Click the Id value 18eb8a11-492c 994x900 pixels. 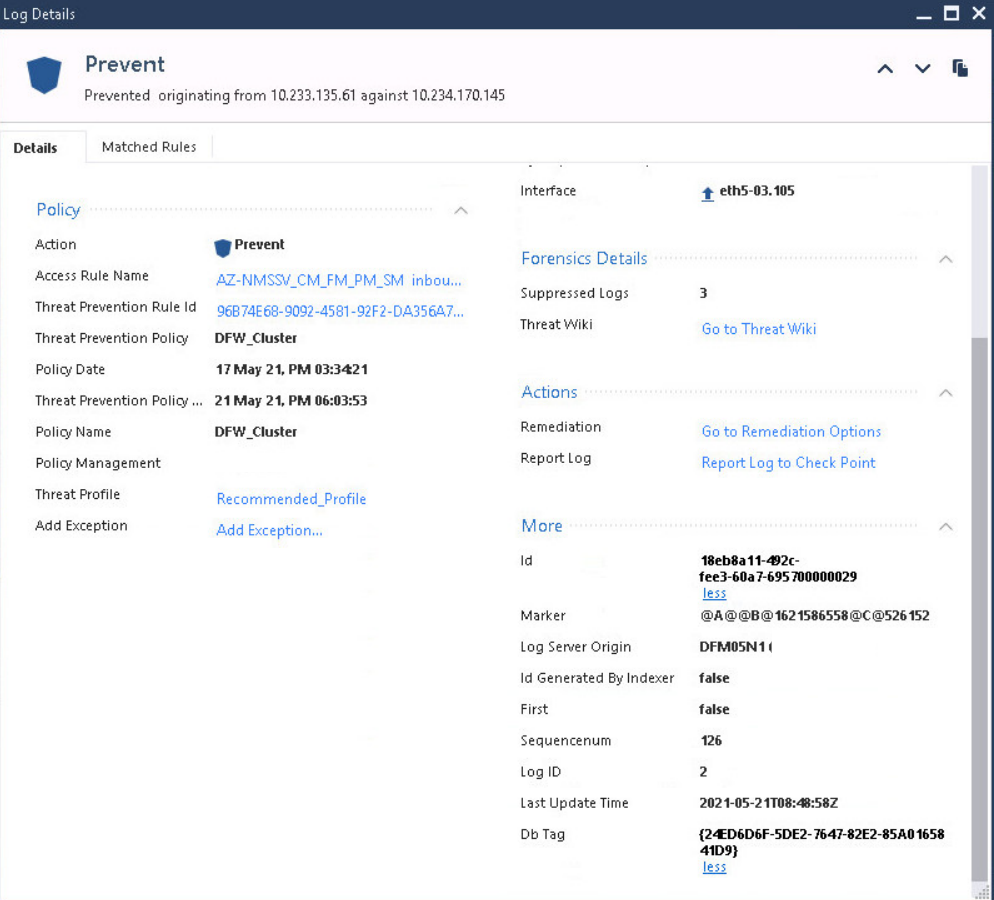[778, 569]
